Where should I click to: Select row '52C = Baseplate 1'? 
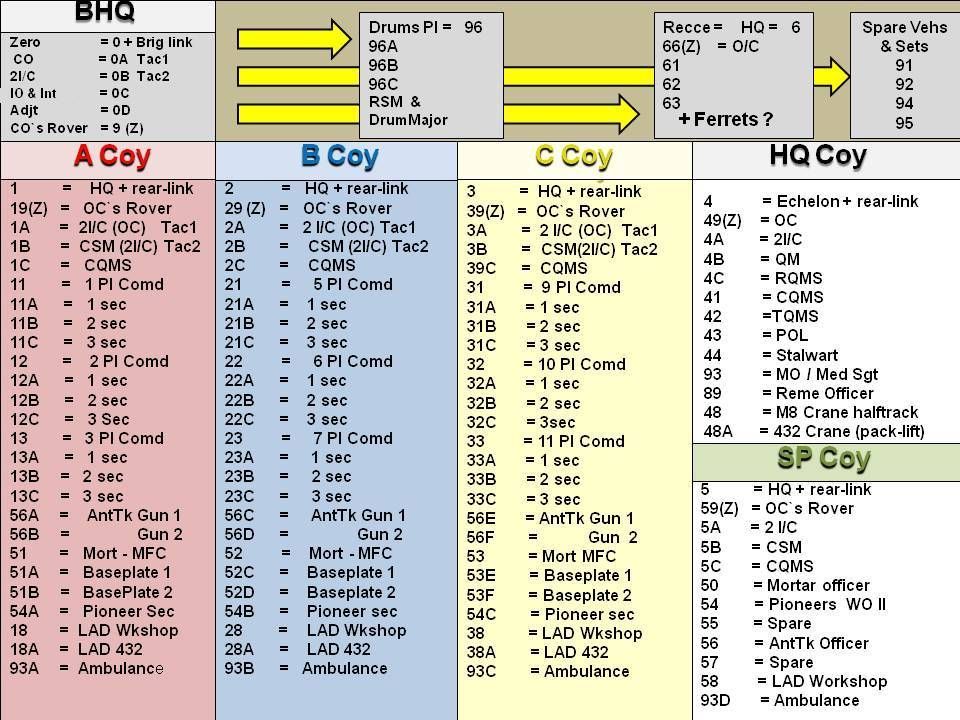click(x=310, y=572)
